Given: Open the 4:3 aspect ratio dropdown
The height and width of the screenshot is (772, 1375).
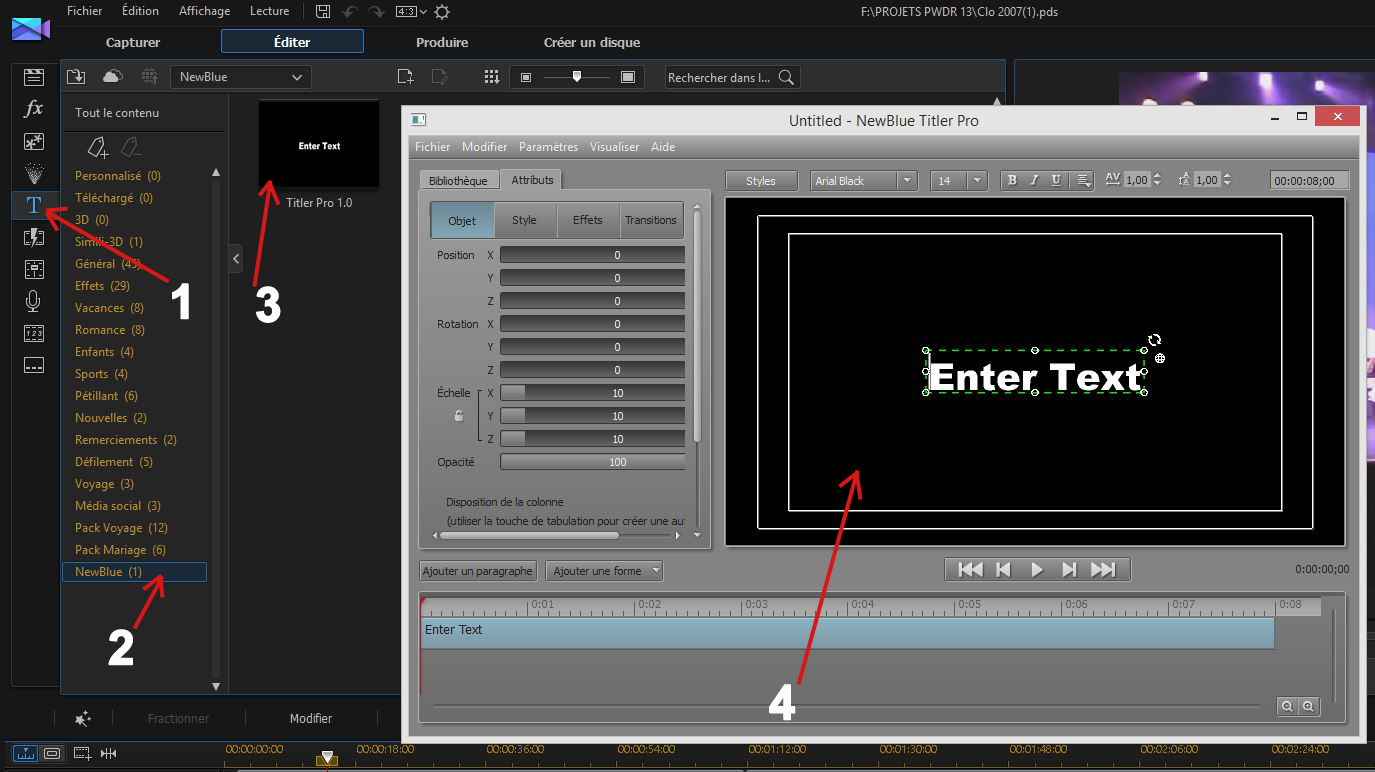Looking at the screenshot, I should click(410, 12).
